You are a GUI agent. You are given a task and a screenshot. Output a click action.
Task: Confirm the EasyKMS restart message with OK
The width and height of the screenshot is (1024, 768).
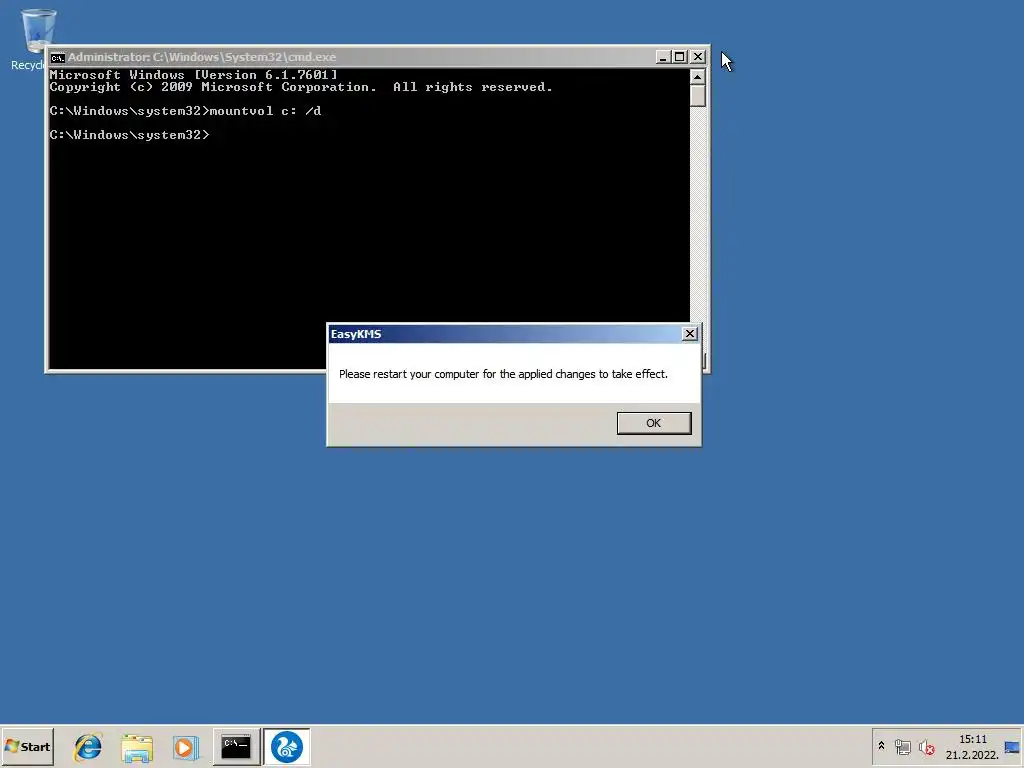tap(654, 423)
